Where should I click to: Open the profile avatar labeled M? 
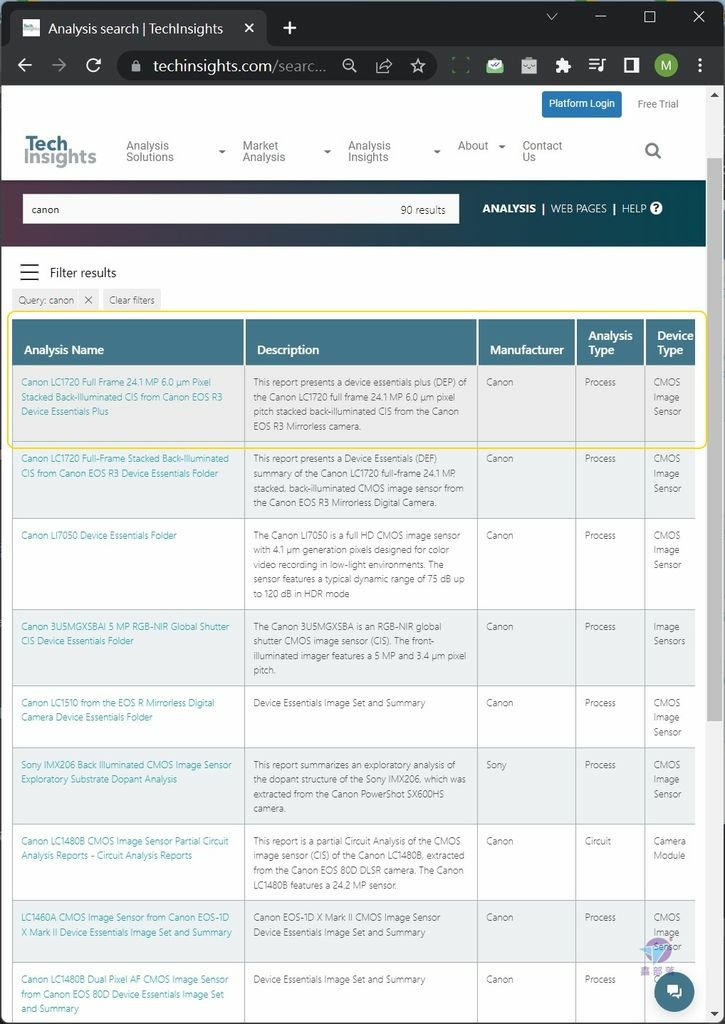point(666,65)
